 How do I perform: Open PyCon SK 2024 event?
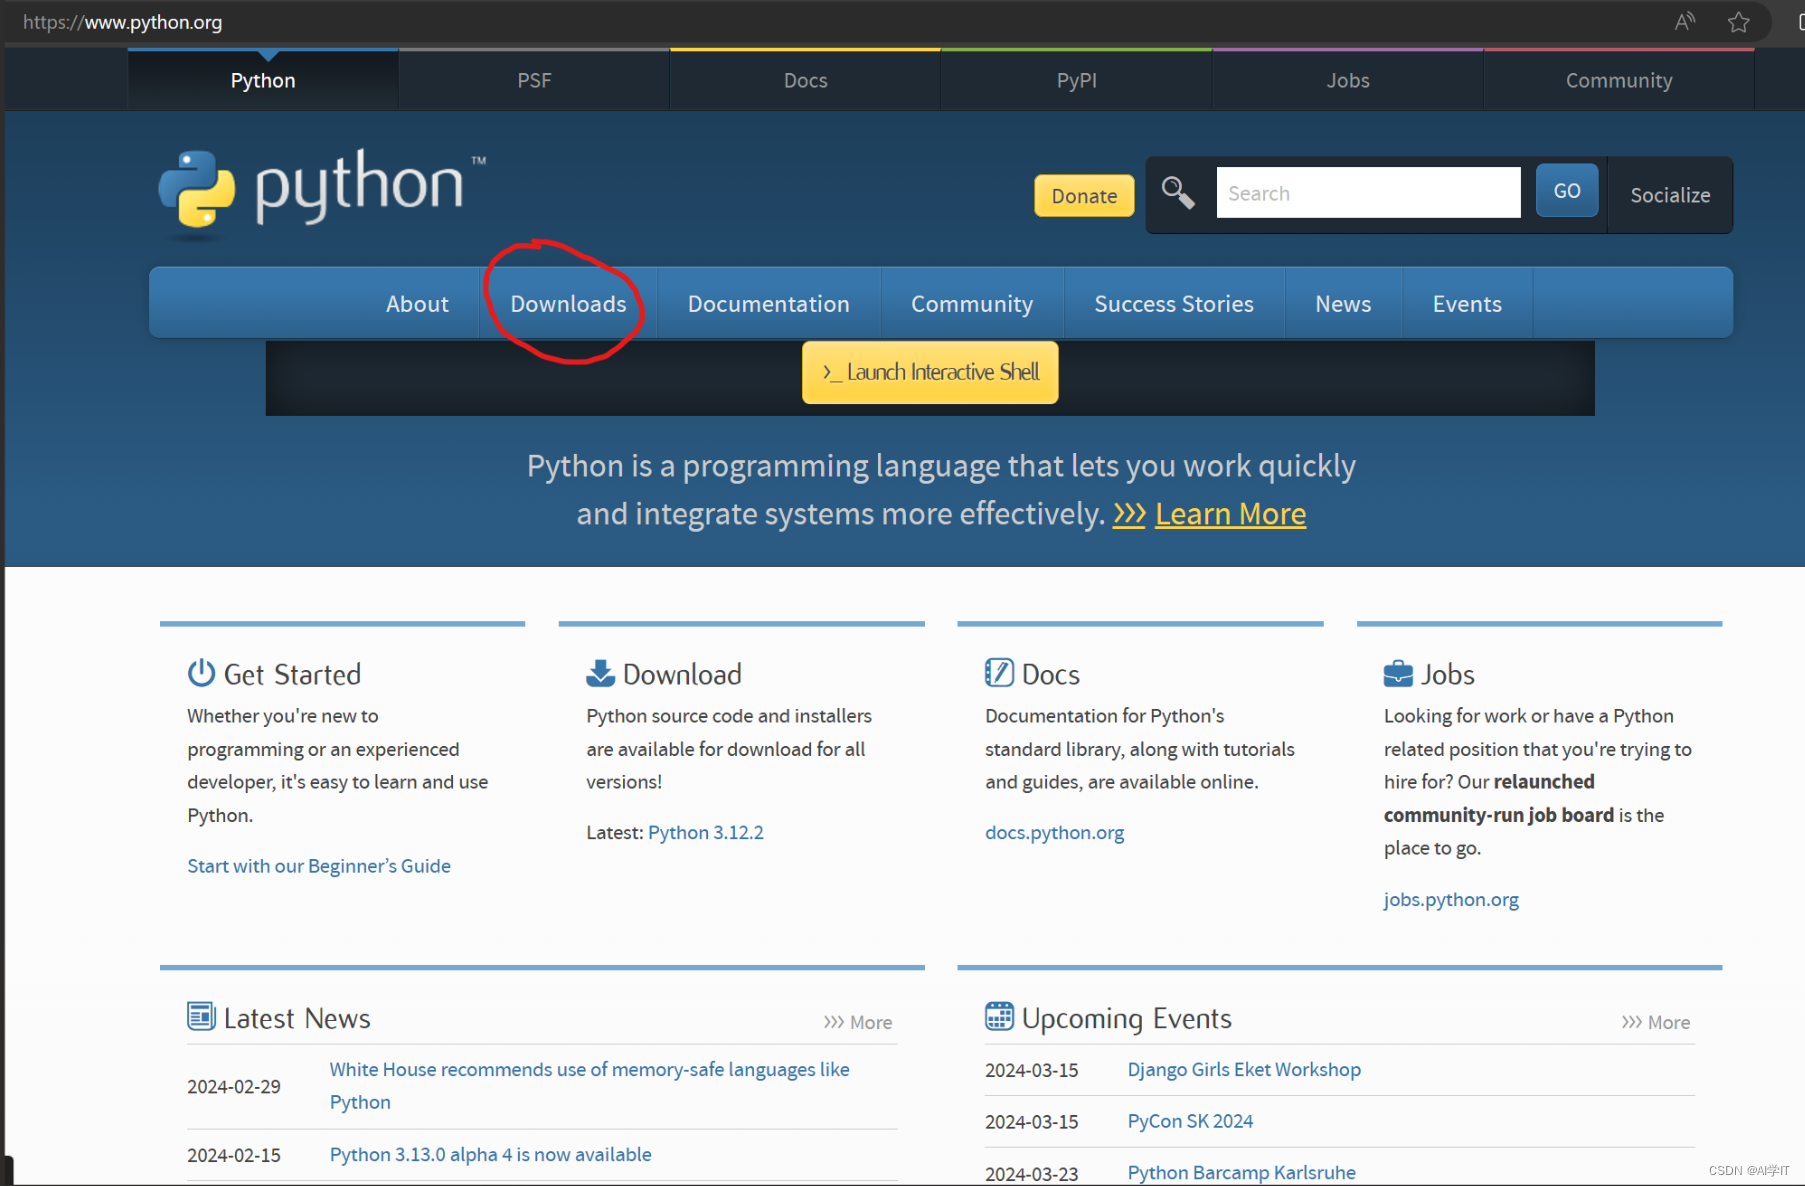[1190, 1121]
